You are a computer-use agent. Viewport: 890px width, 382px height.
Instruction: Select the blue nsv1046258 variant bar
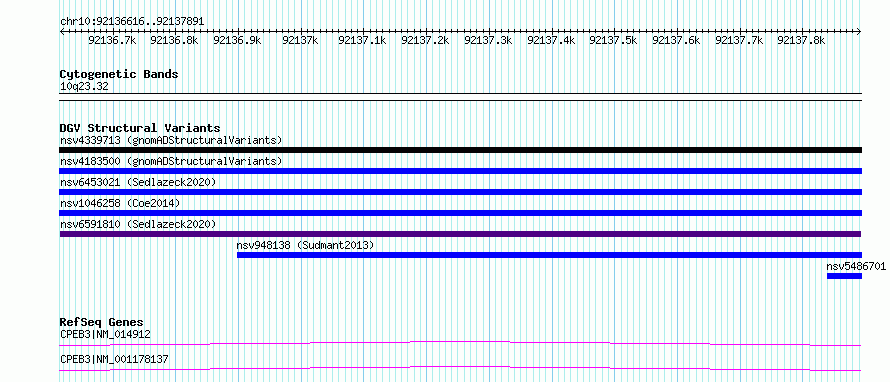click(x=460, y=213)
